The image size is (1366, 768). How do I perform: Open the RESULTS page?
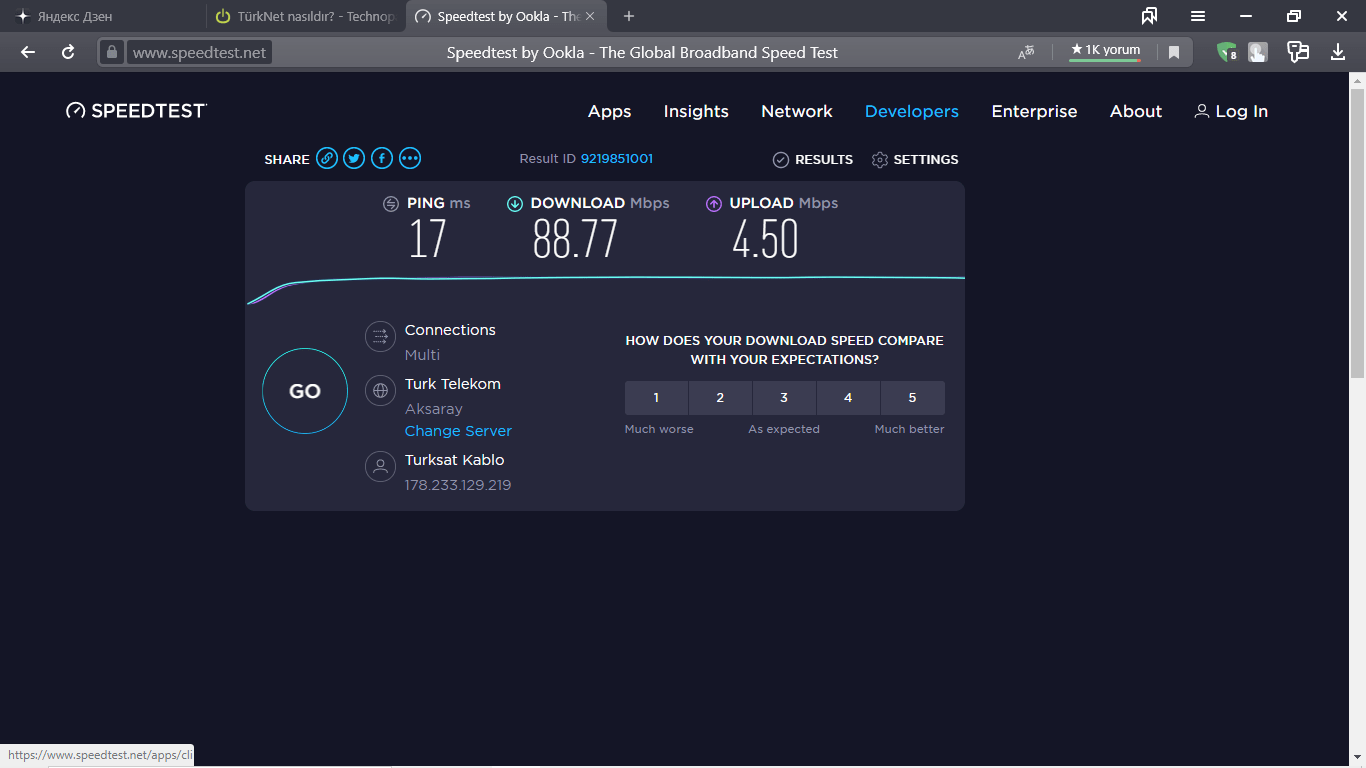coord(813,159)
